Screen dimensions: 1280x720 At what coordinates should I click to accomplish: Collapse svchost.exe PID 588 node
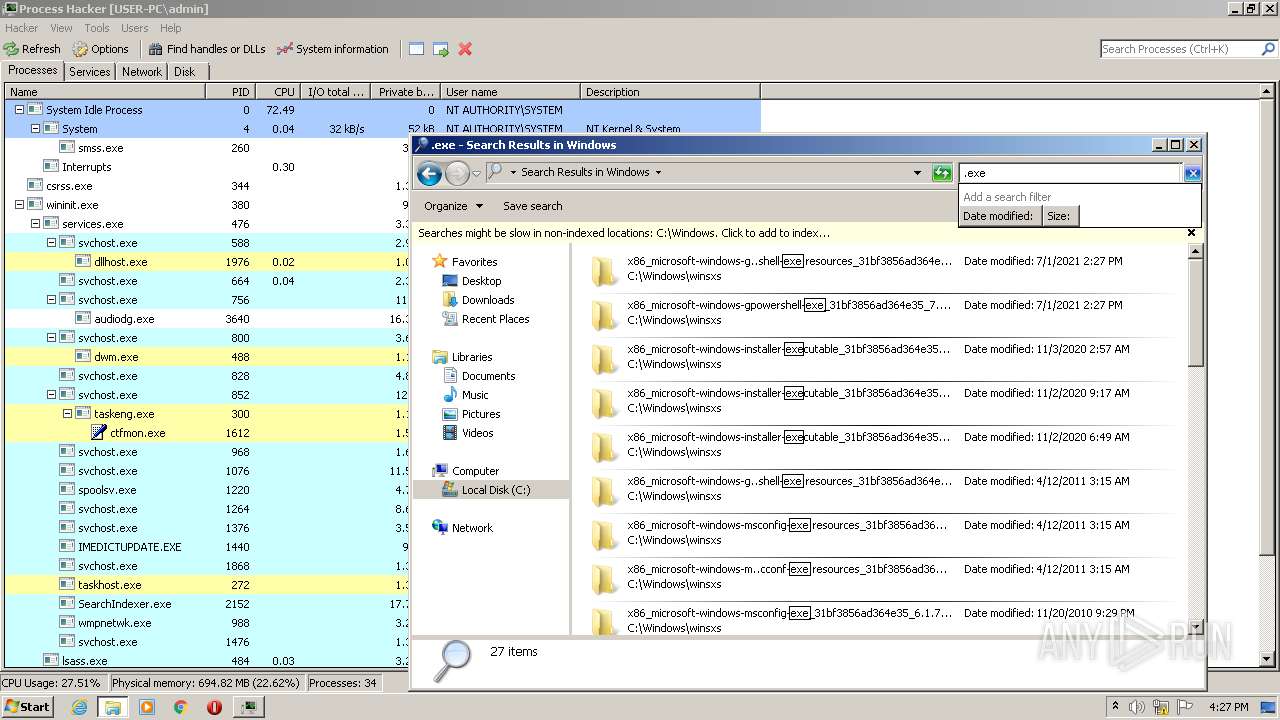(51, 243)
